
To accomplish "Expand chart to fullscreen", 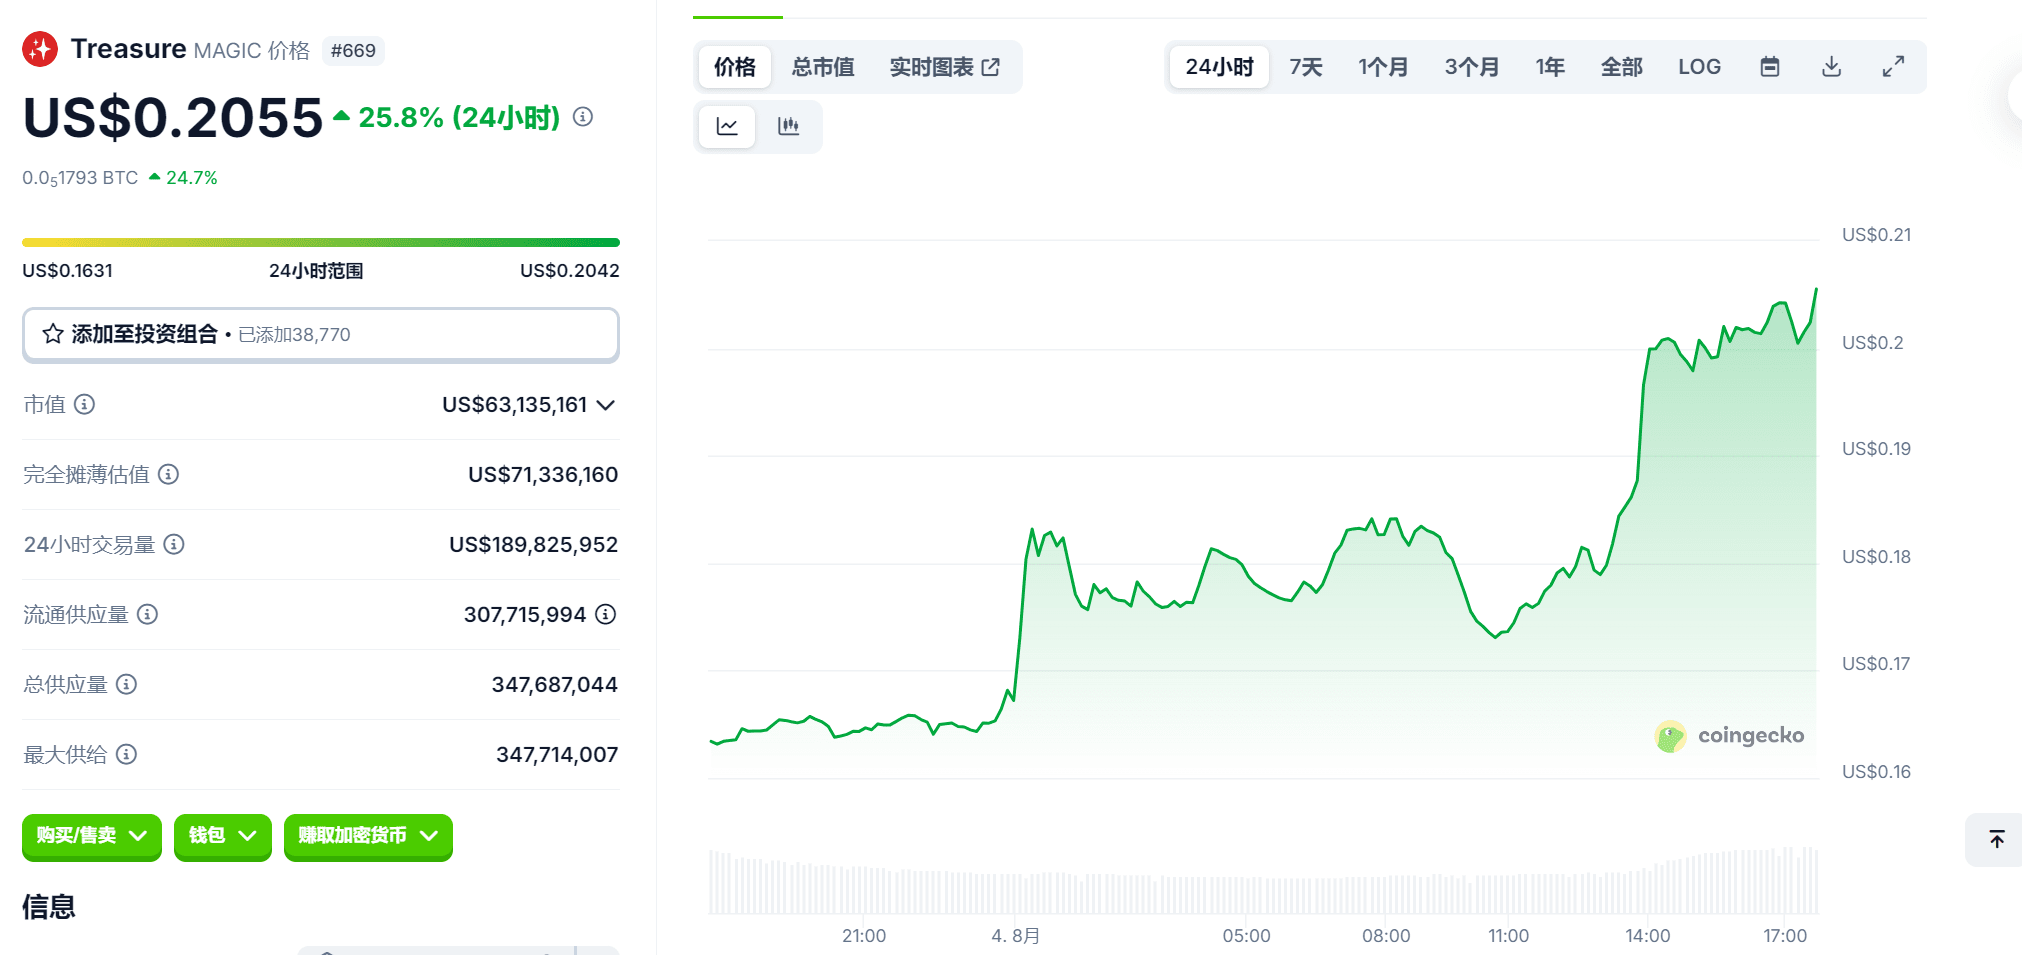I will [1893, 67].
